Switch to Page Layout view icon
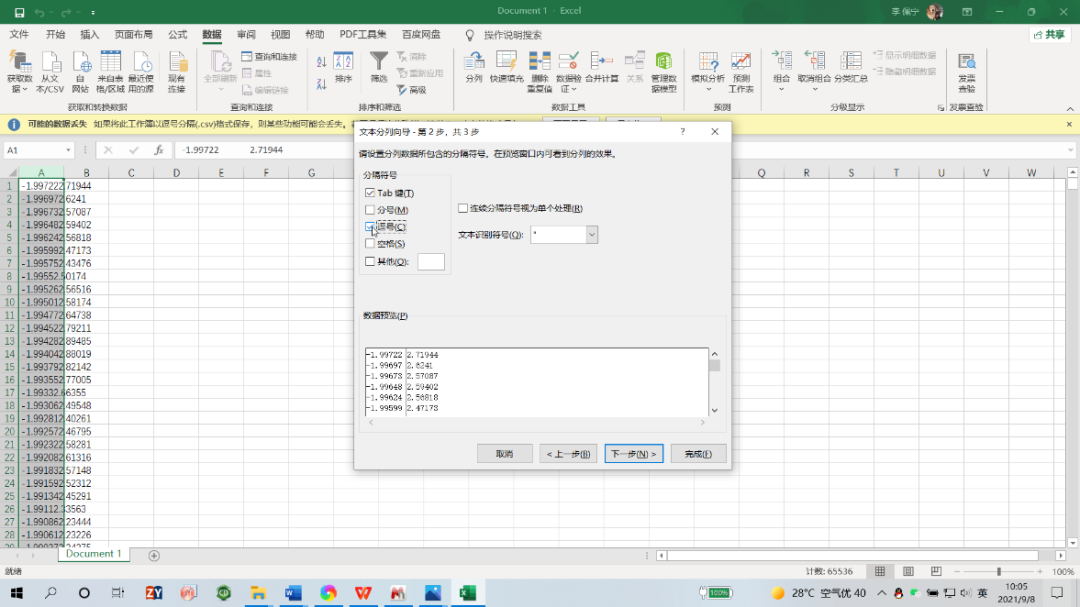1080x607 pixels. (x=908, y=571)
